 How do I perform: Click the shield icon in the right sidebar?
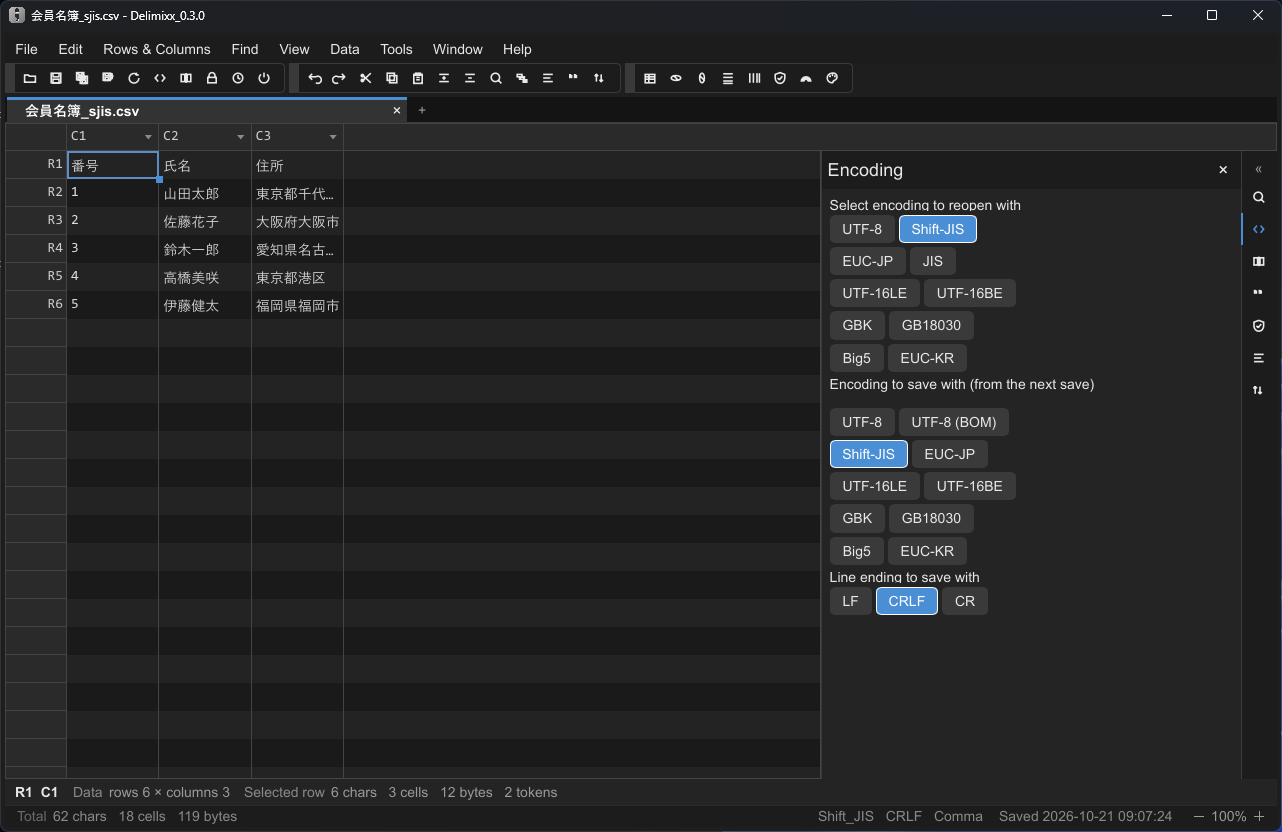click(1259, 325)
